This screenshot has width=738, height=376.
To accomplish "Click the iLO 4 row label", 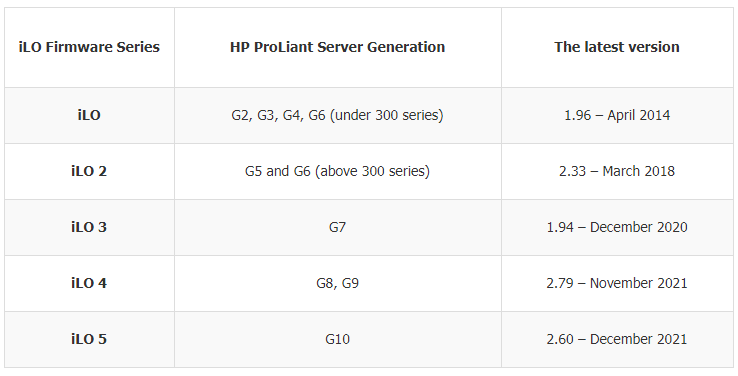I will (x=89, y=283).
